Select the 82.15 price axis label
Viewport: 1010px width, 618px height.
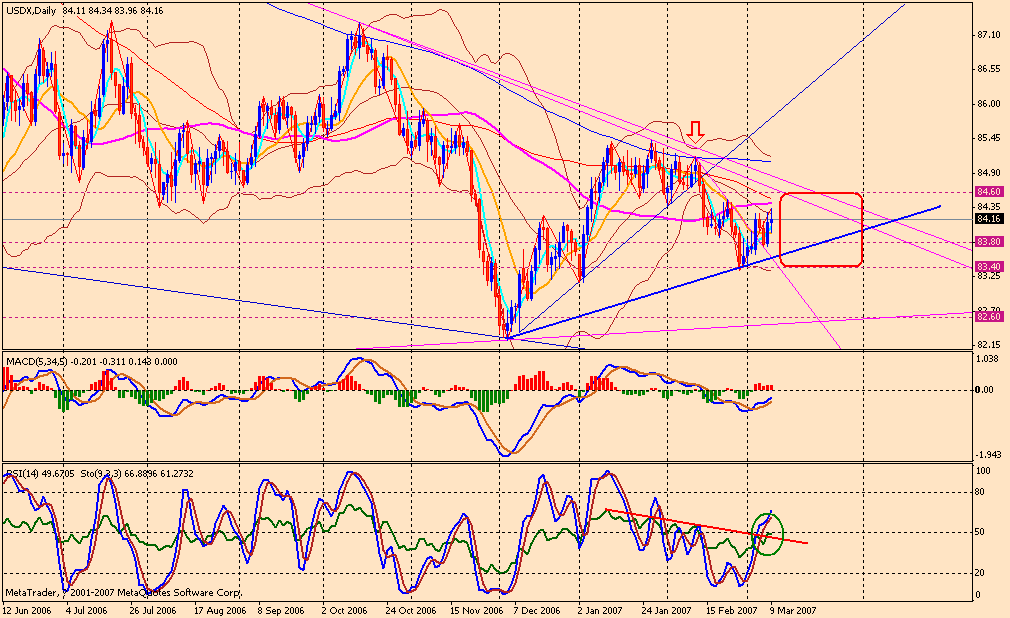click(x=989, y=344)
